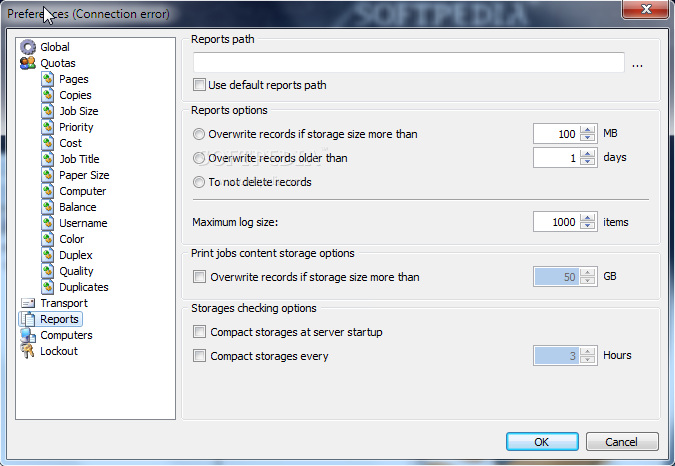Click the Color quota icon
The image size is (675, 466).
point(48,239)
